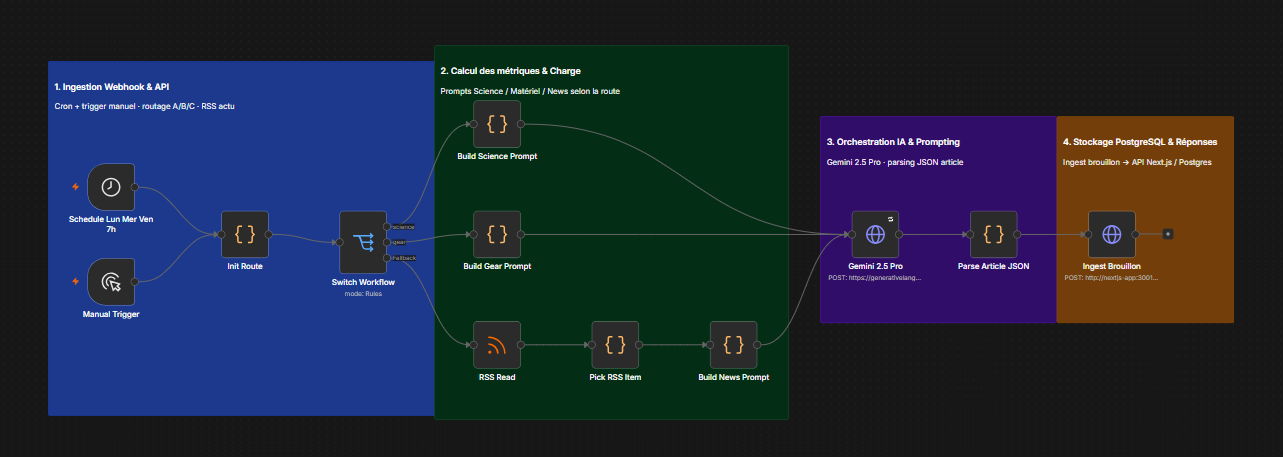Select the Build News Prompt code node
This screenshot has width=1283, height=457.
tap(733, 345)
